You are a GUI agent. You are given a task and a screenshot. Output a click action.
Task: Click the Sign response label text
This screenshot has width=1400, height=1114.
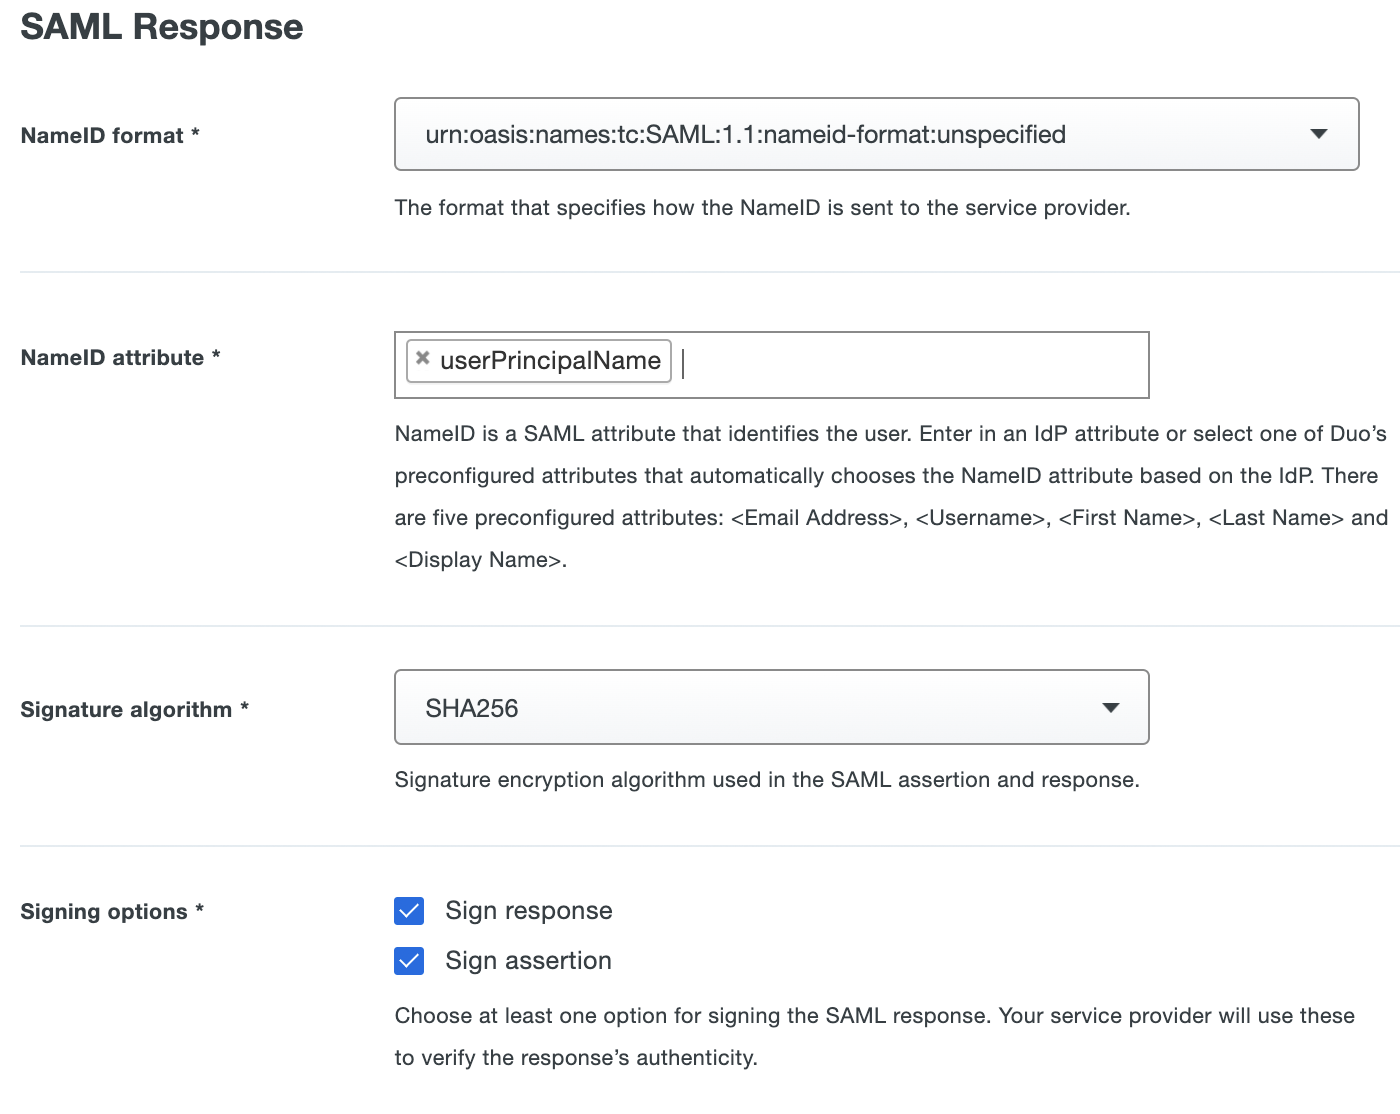[528, 911]
